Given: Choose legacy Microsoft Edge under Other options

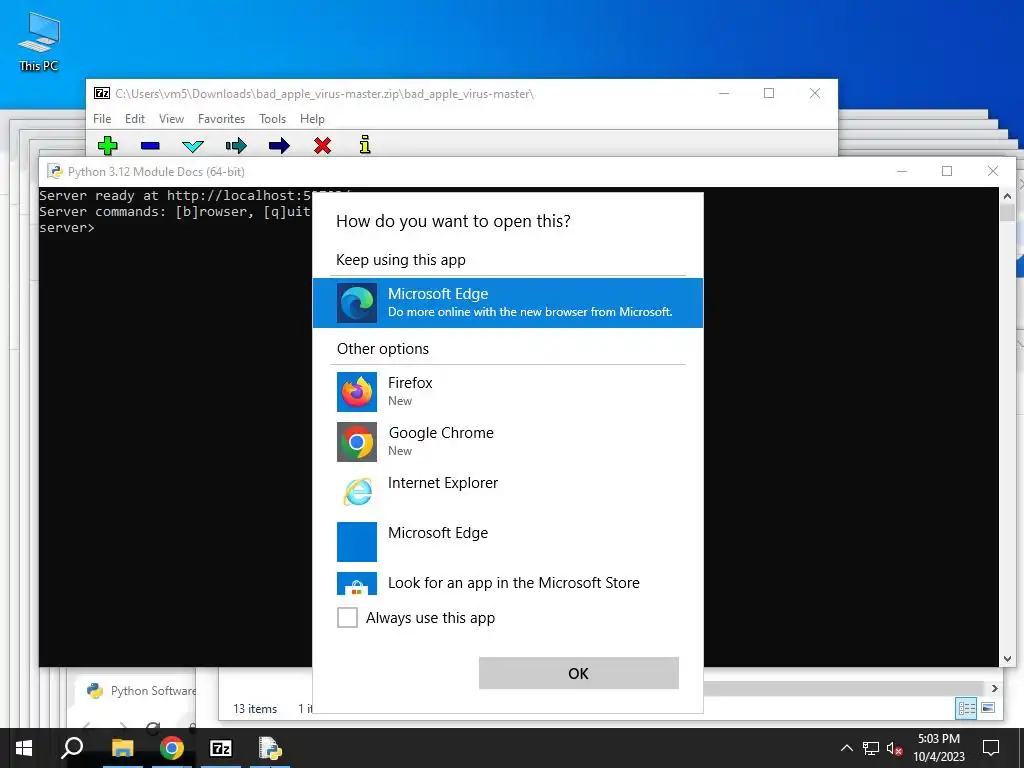Looking at the screenshot, I should (x=507, y=541).
